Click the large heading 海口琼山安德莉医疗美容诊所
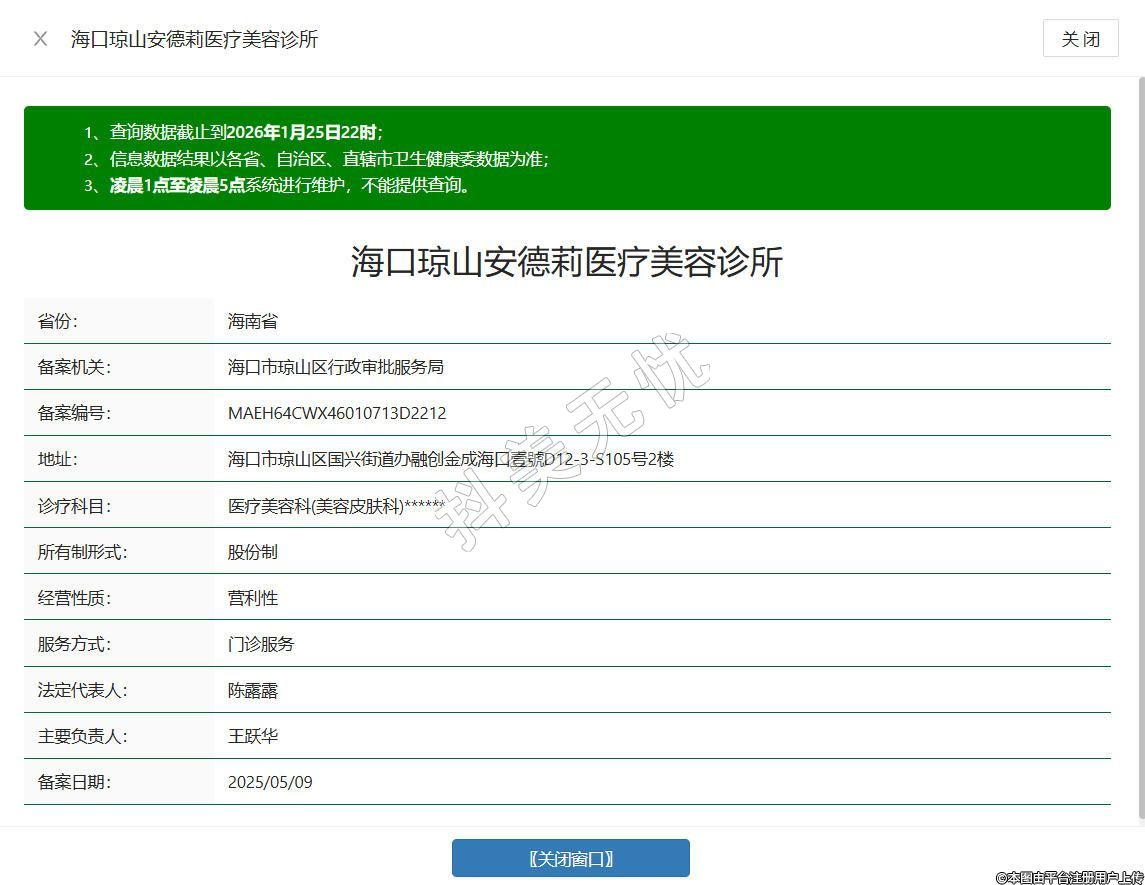The image size is (1145, 885). (x=567, y=262)
